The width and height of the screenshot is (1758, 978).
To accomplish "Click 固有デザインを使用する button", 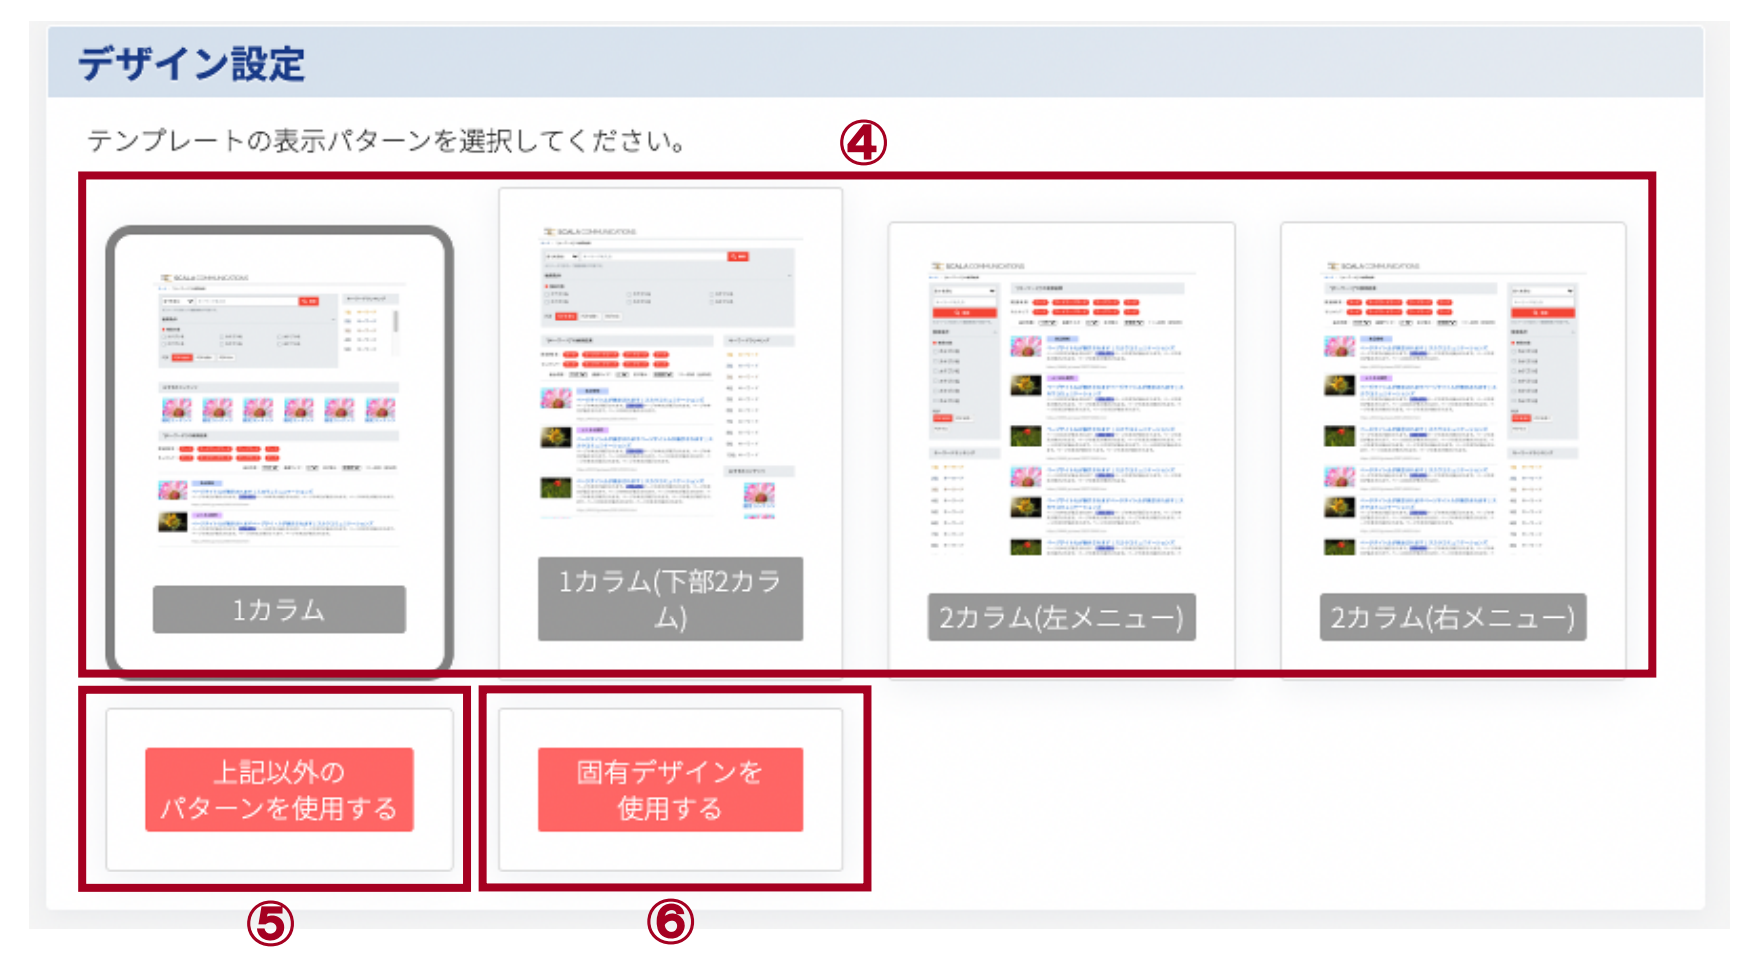I will (x=670, y=790).
